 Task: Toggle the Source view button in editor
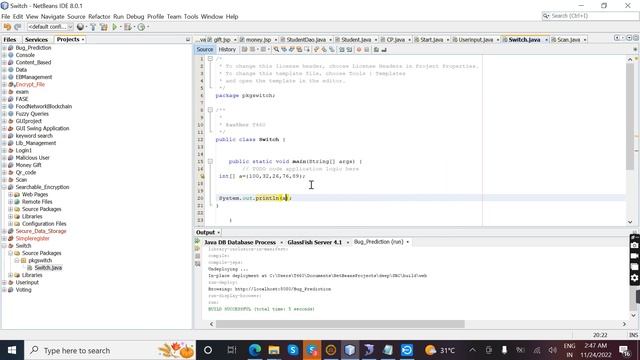(204, 49)
